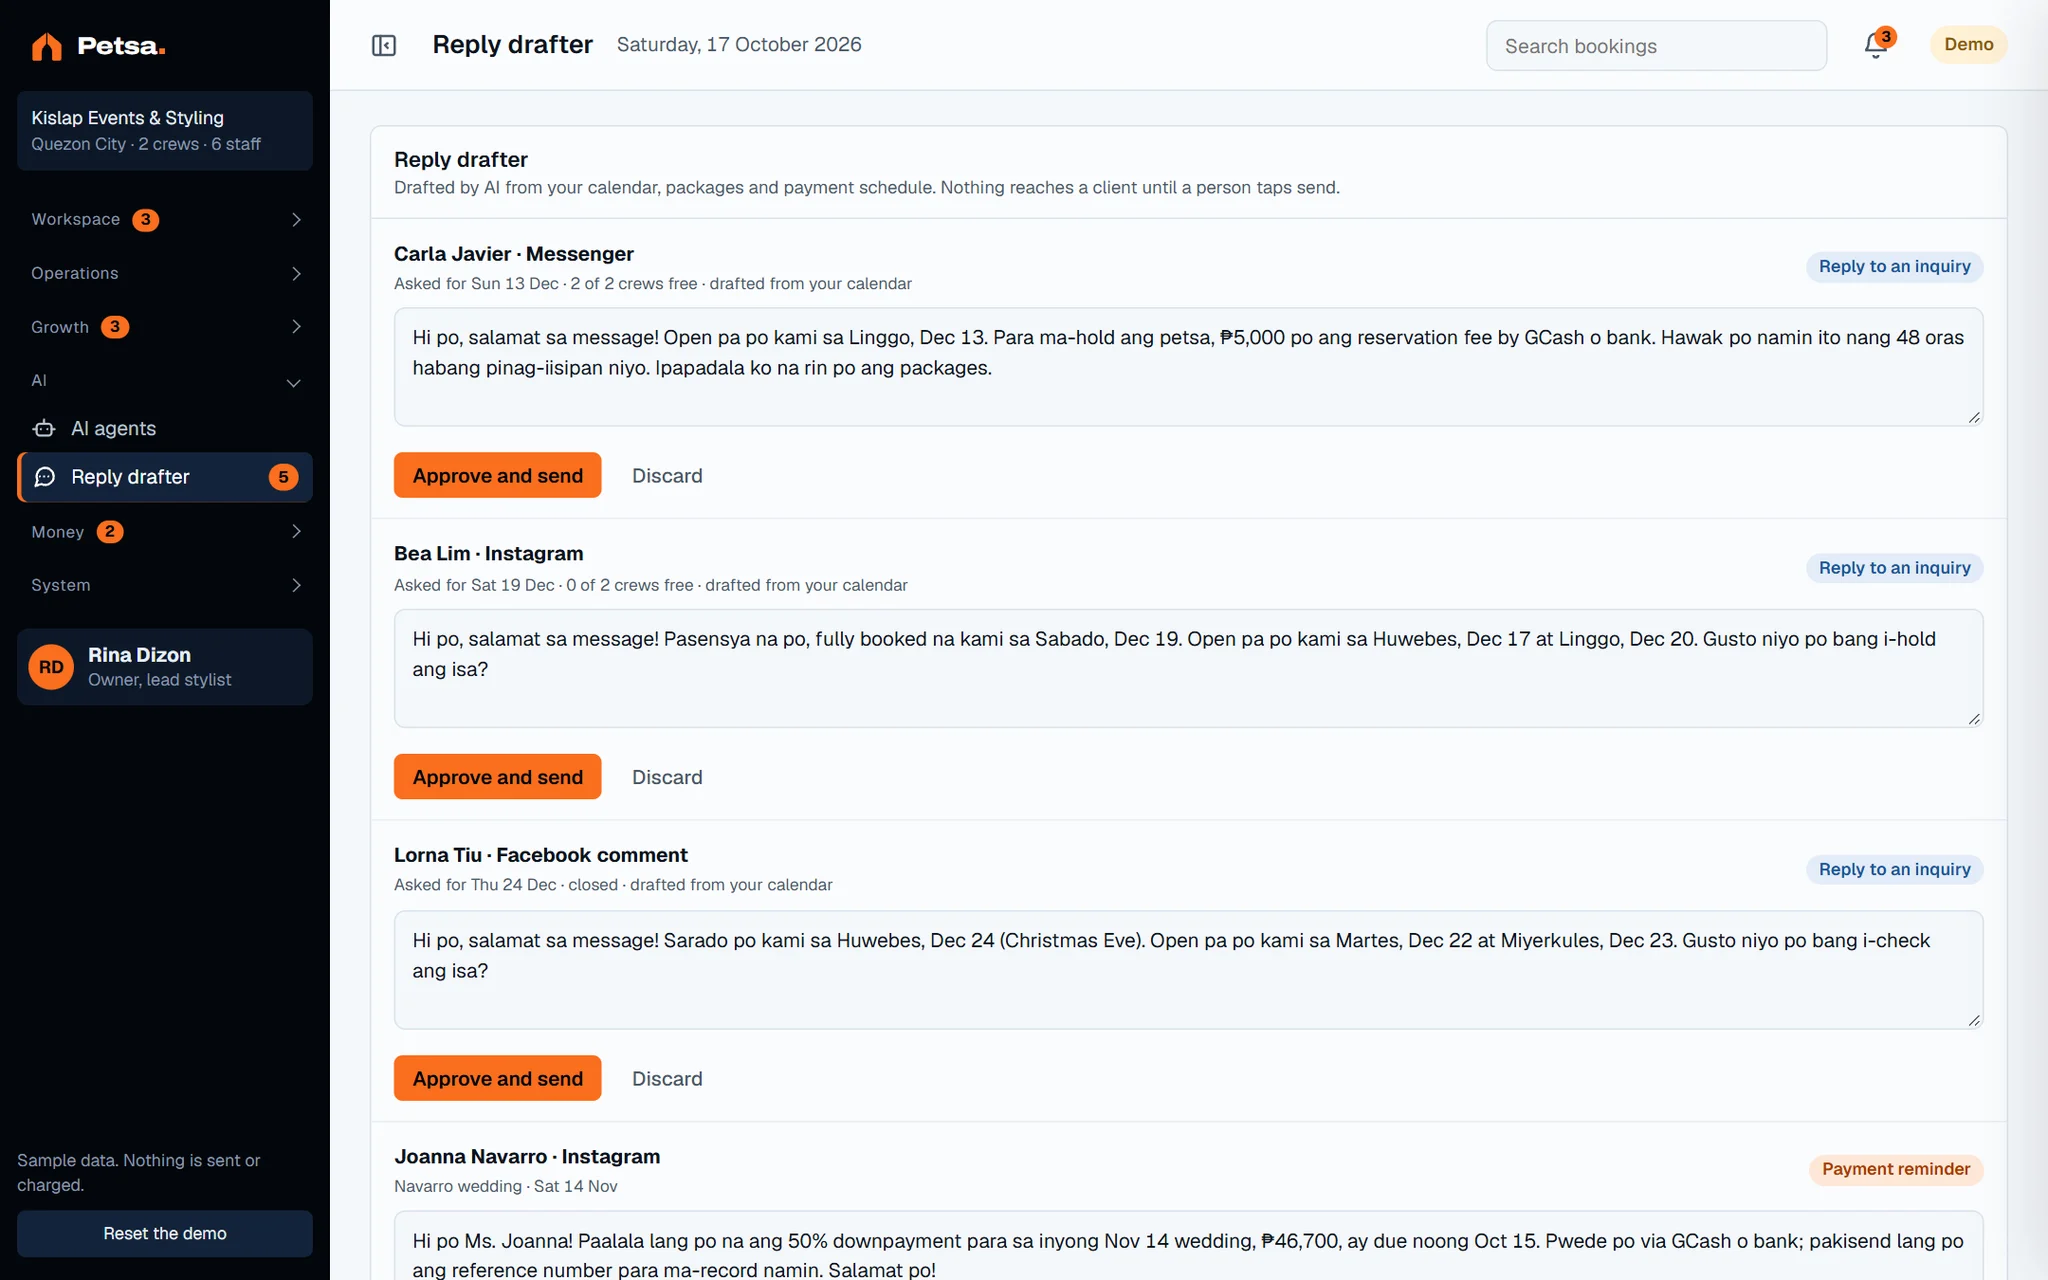Click 'Saturday, 17 October 2026' date text

739,44
